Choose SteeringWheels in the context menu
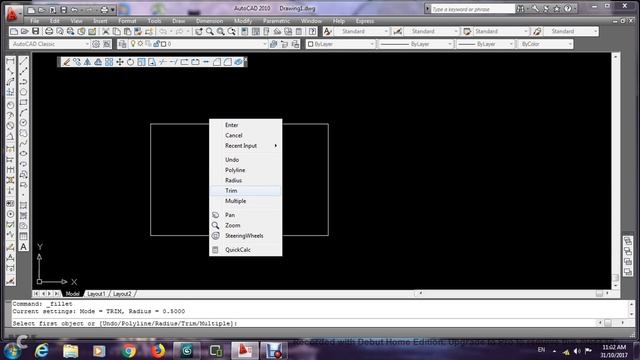Viewport: 640px width, 360px height. pos(245,236)
